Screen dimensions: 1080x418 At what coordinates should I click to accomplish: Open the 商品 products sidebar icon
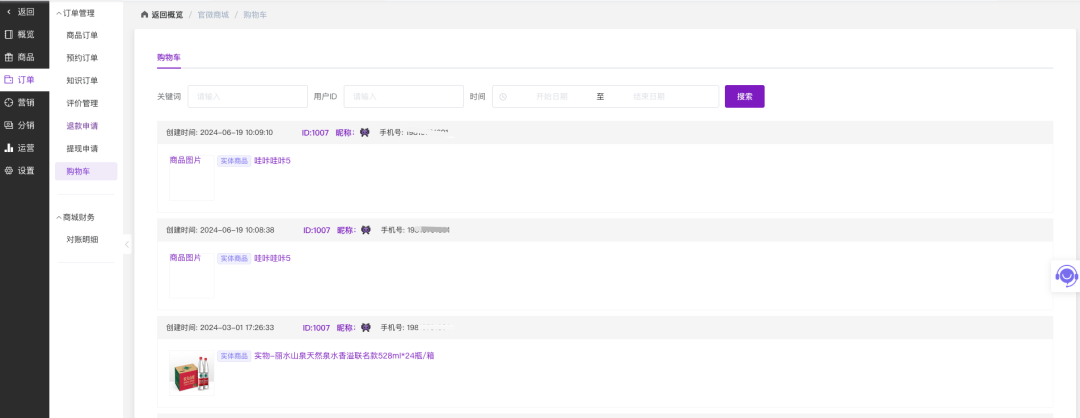click(x=9, y=57)
